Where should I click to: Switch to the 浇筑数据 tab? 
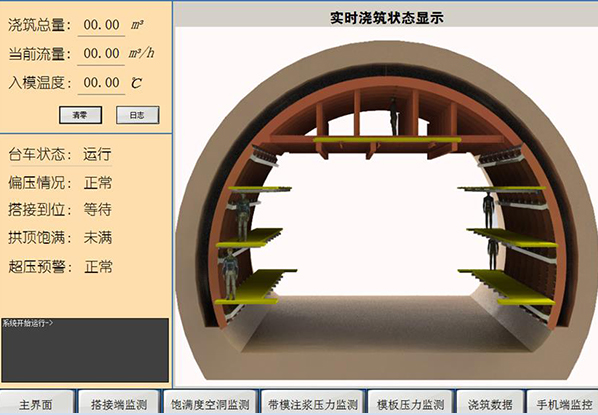click(490, 403)
